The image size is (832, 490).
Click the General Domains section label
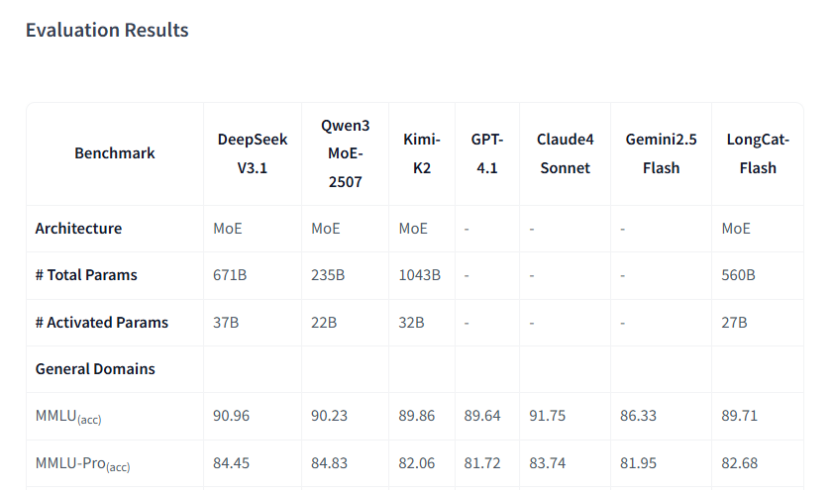click(x=95, y=369)
